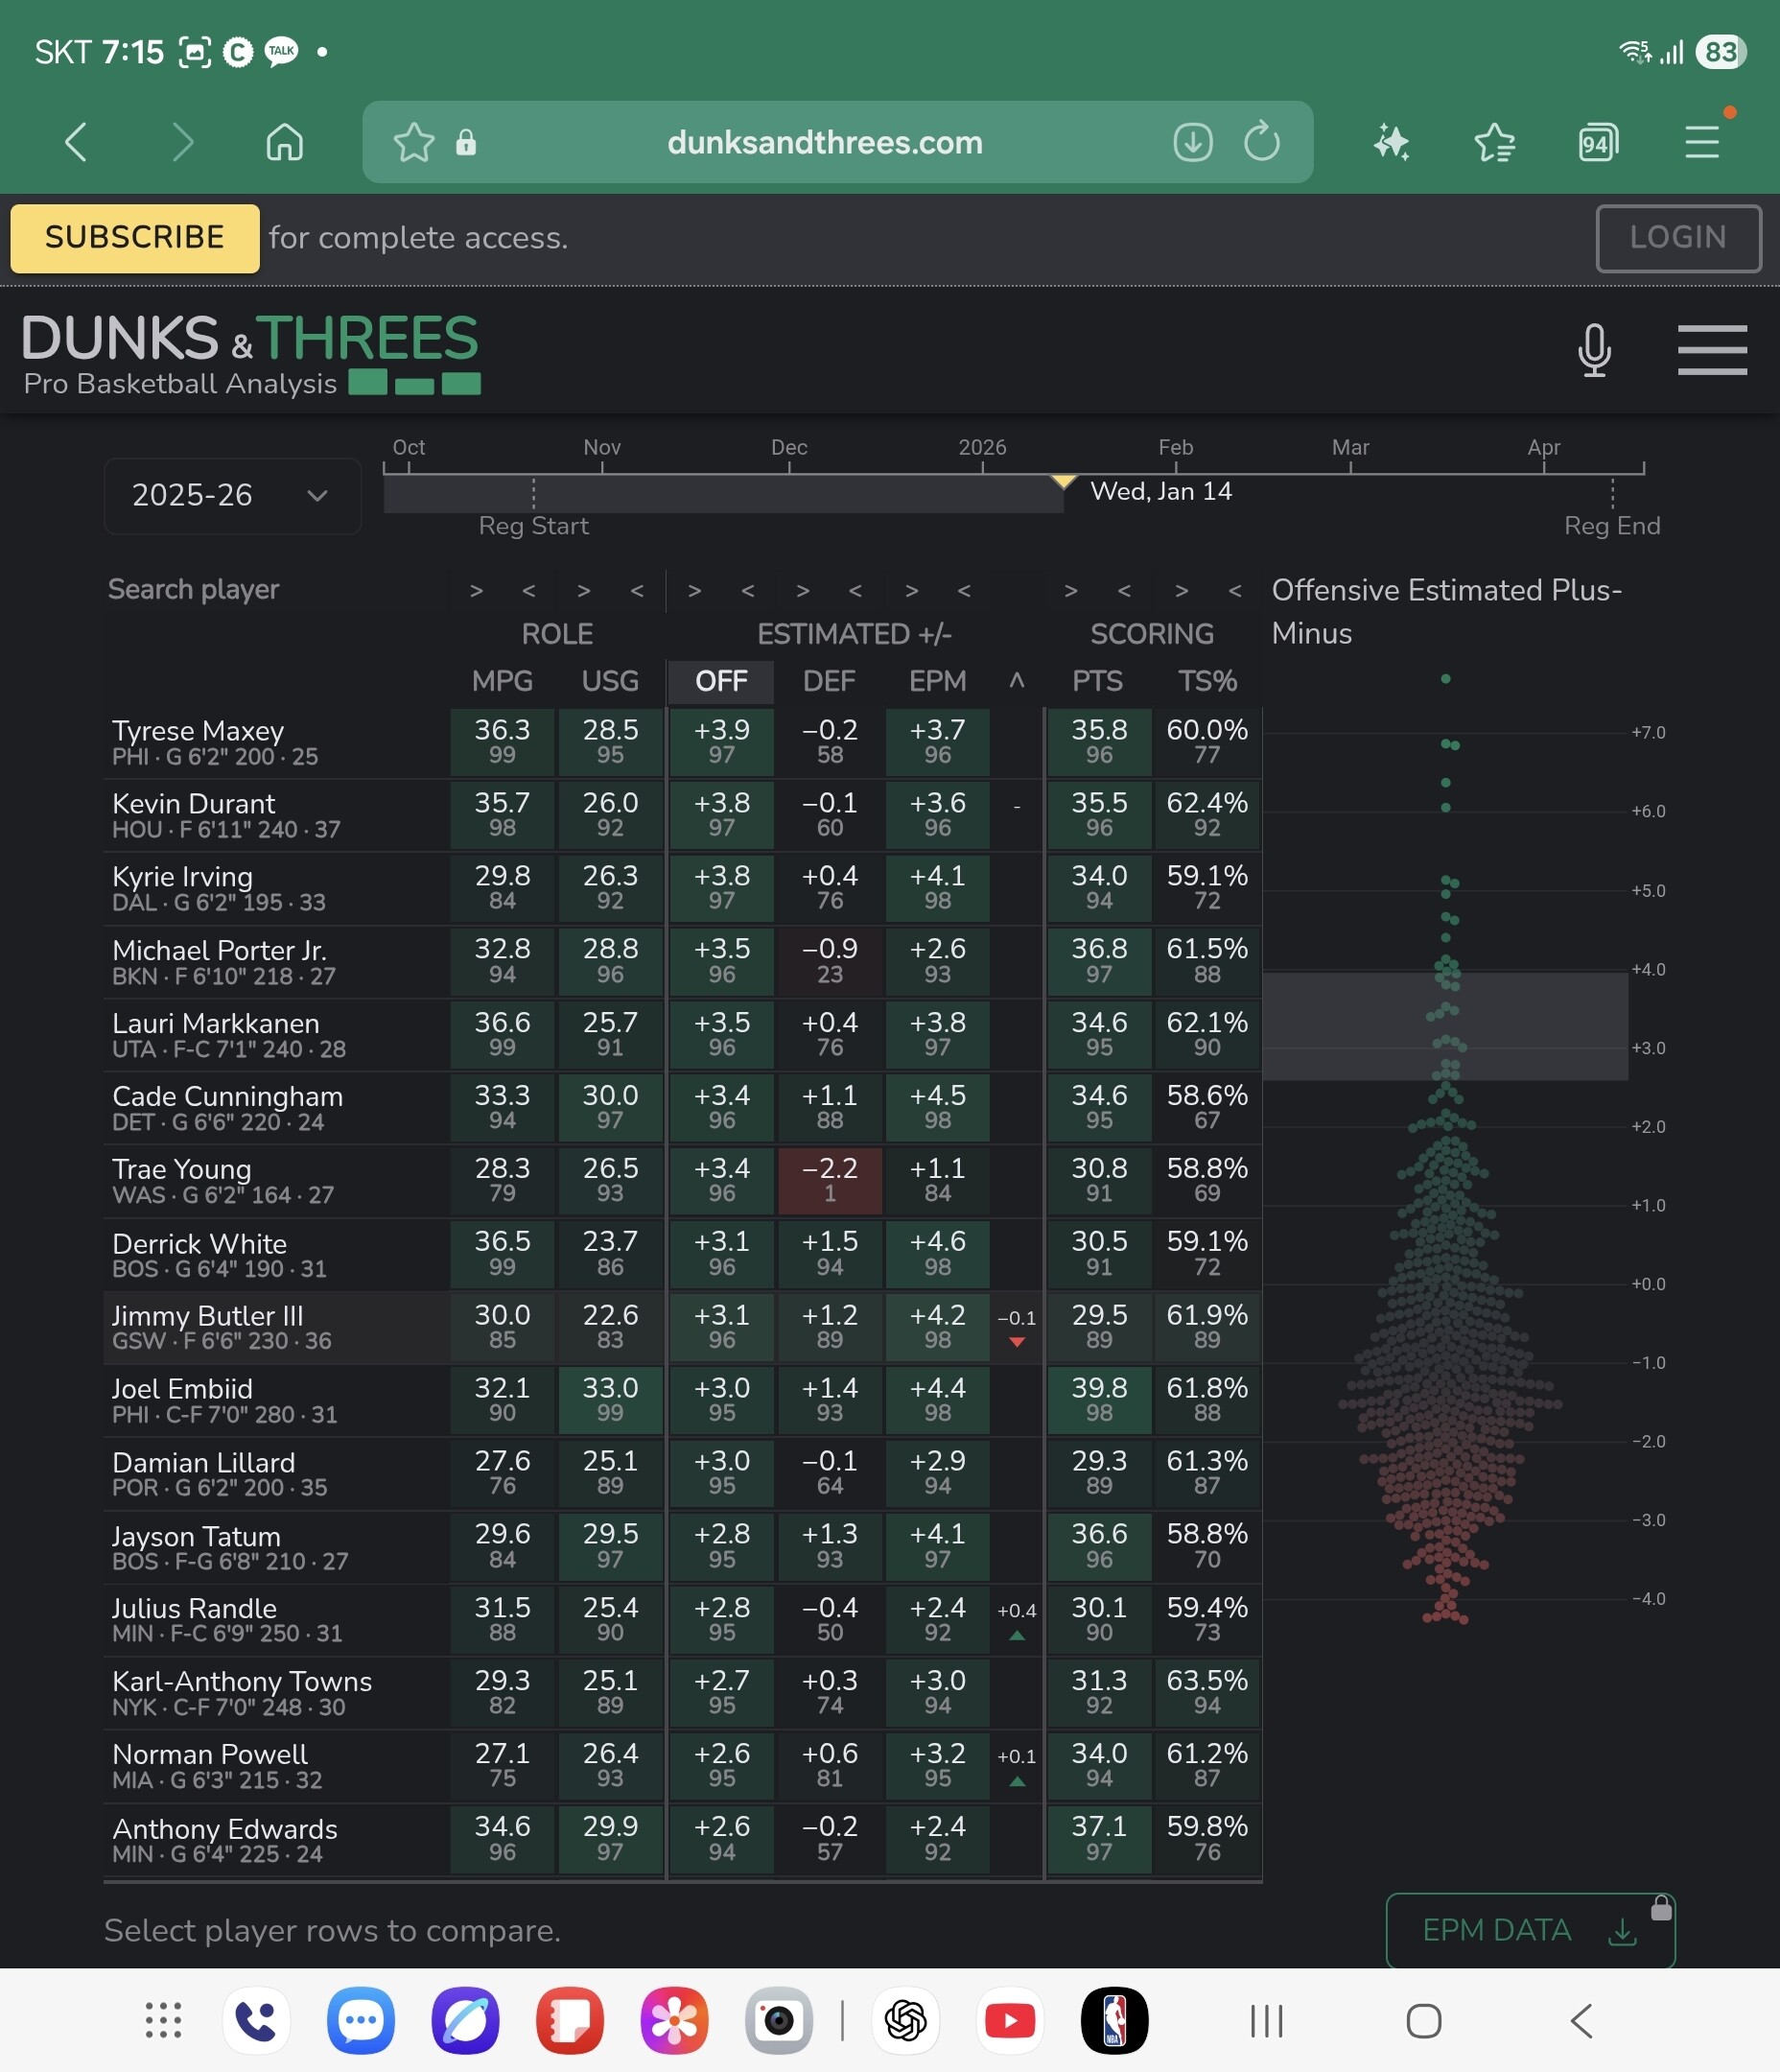Click the SUBSCRIBE button
The image size is (1780, 2072).
click(135, 238)
